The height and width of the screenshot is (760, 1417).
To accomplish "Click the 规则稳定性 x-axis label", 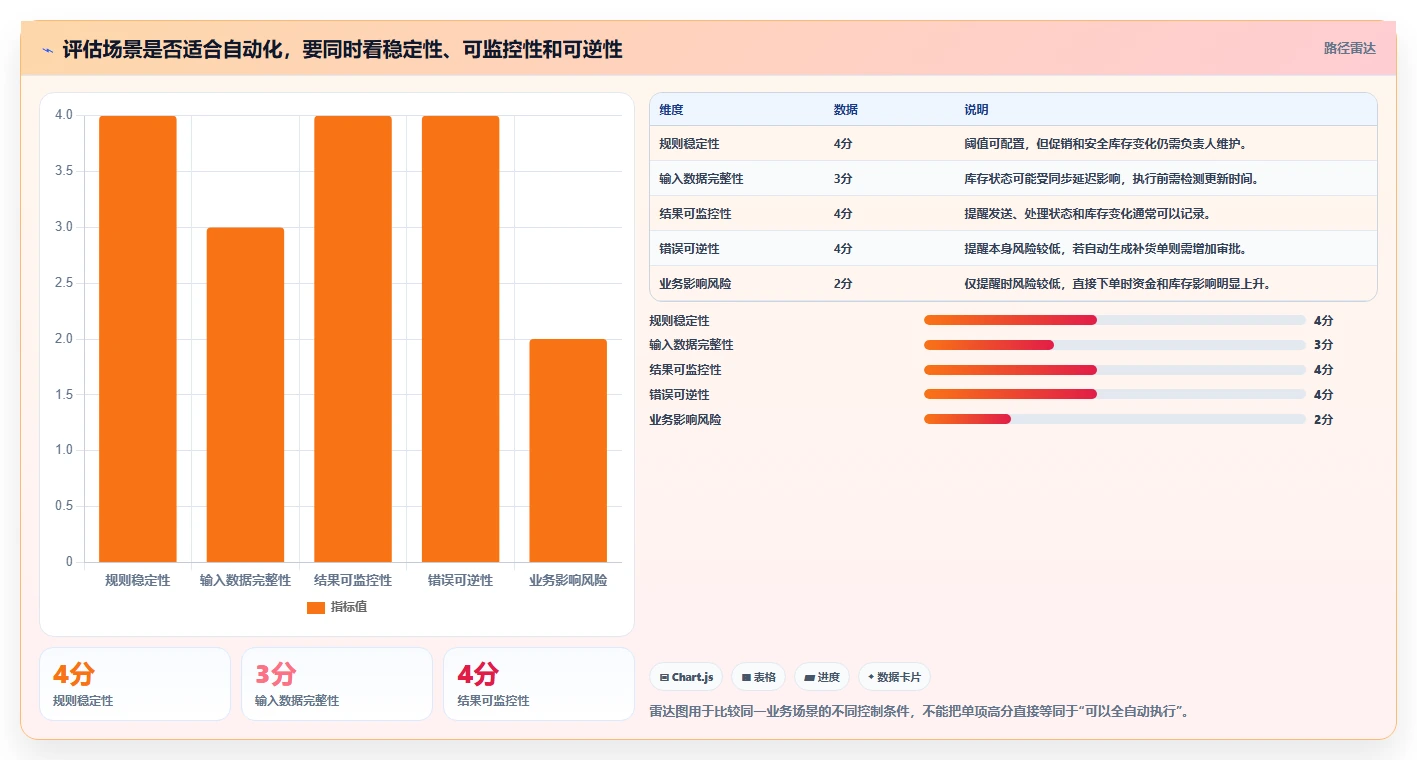I will point(138,580).
